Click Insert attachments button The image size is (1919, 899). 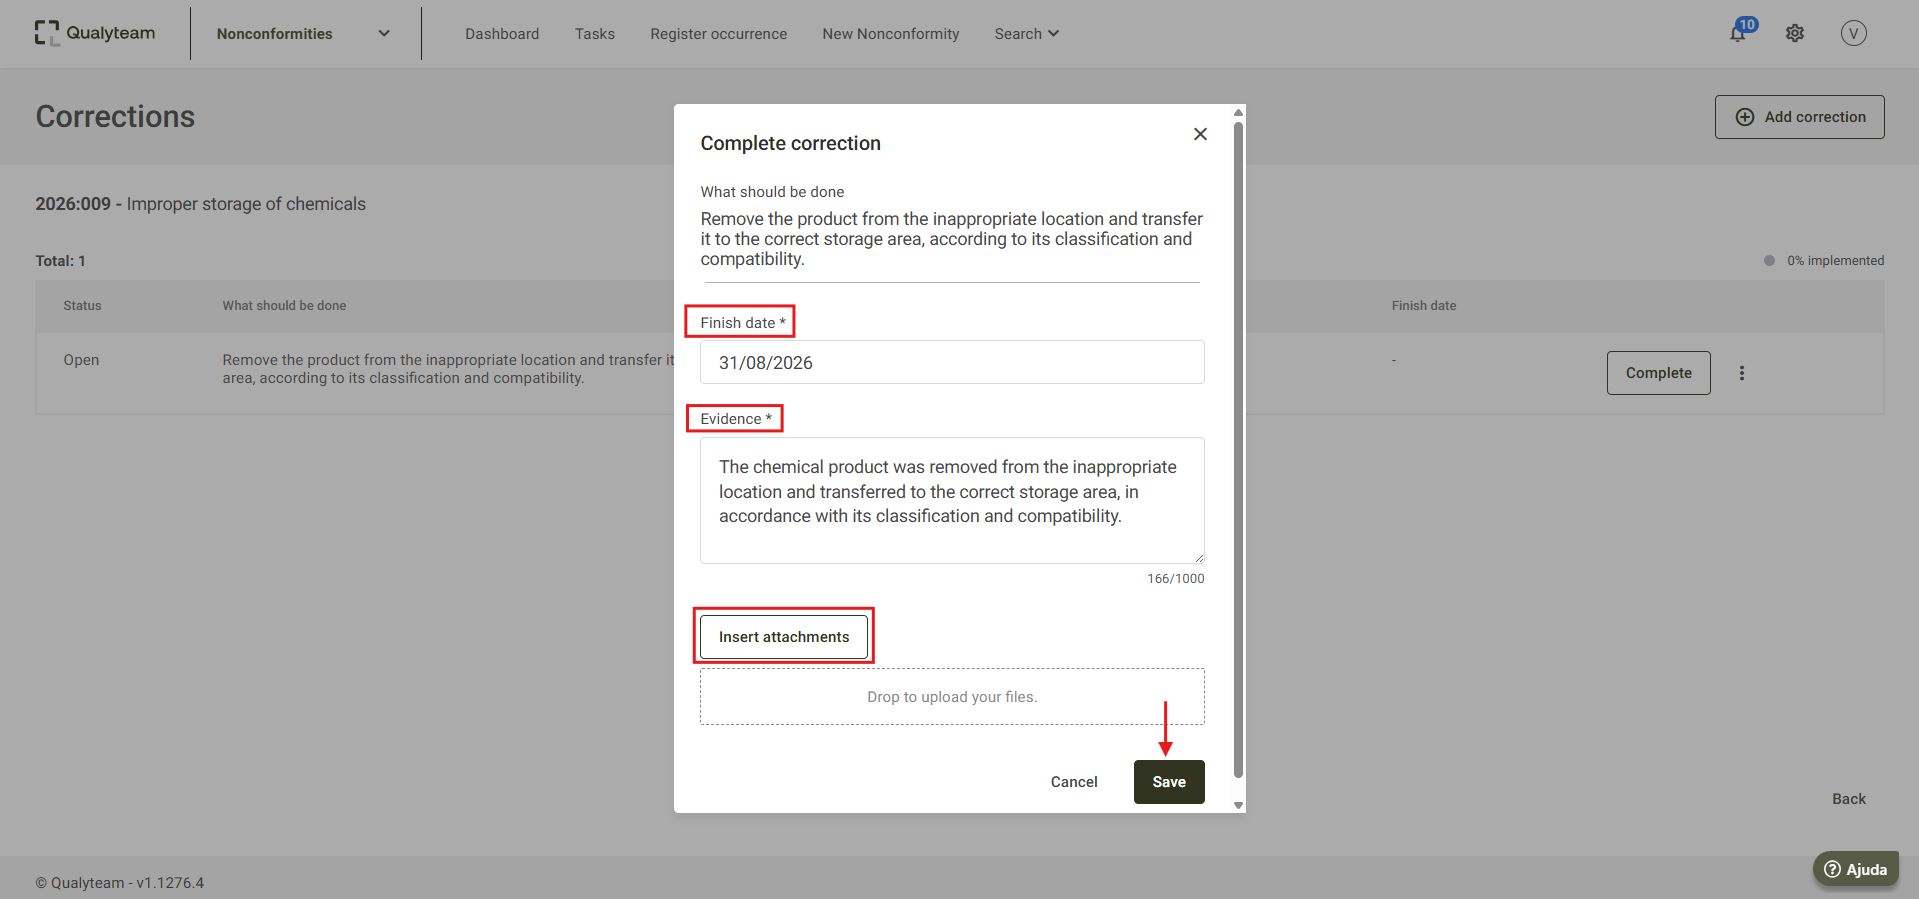point(784,637)
